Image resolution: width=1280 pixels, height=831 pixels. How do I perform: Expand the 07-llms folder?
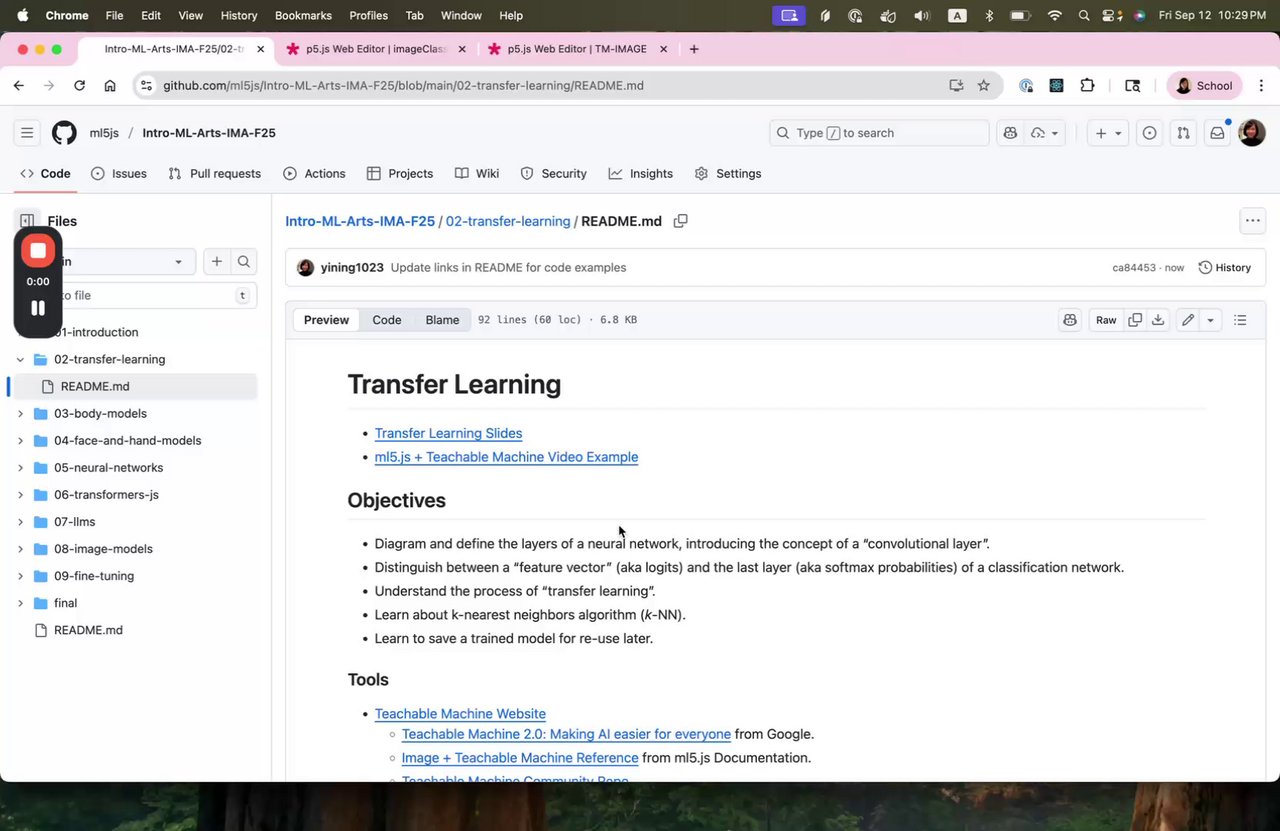pos(20,522)
